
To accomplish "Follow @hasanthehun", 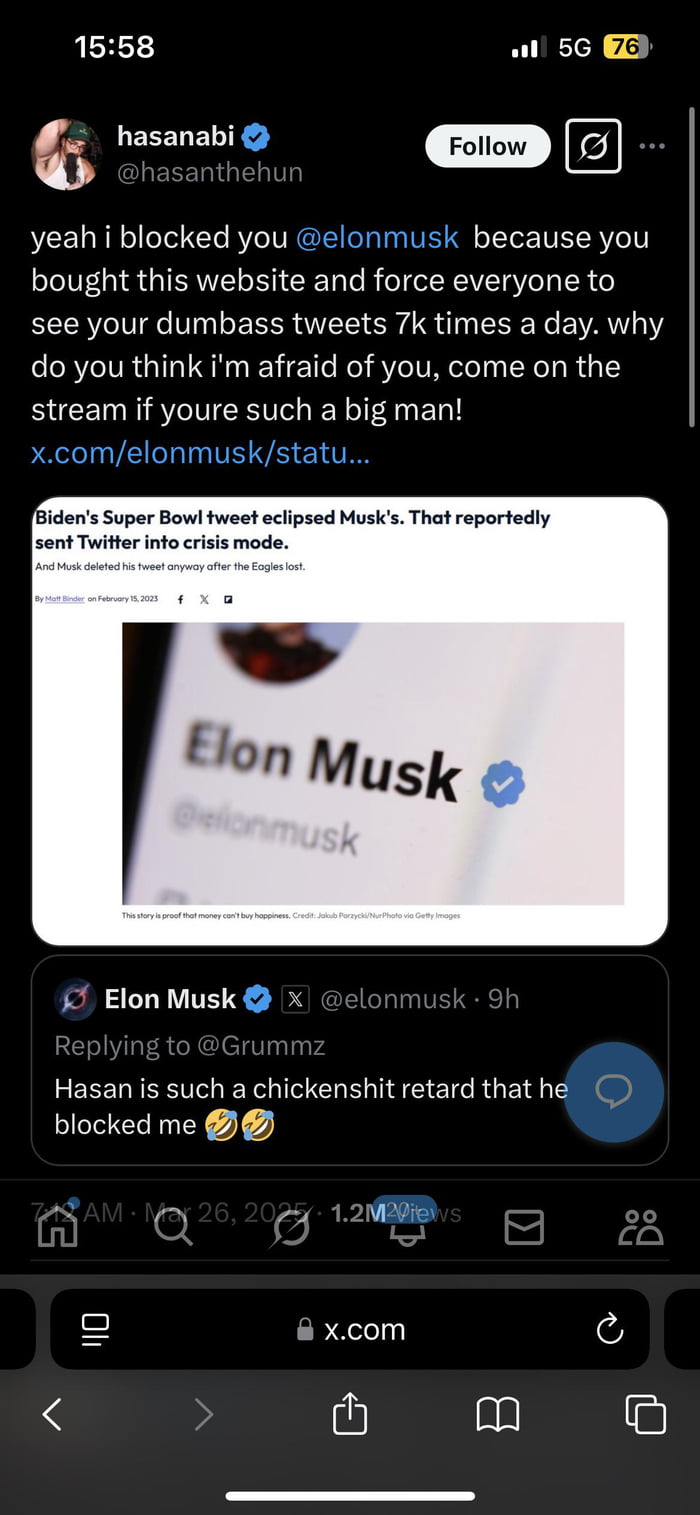I will point(487,146).
